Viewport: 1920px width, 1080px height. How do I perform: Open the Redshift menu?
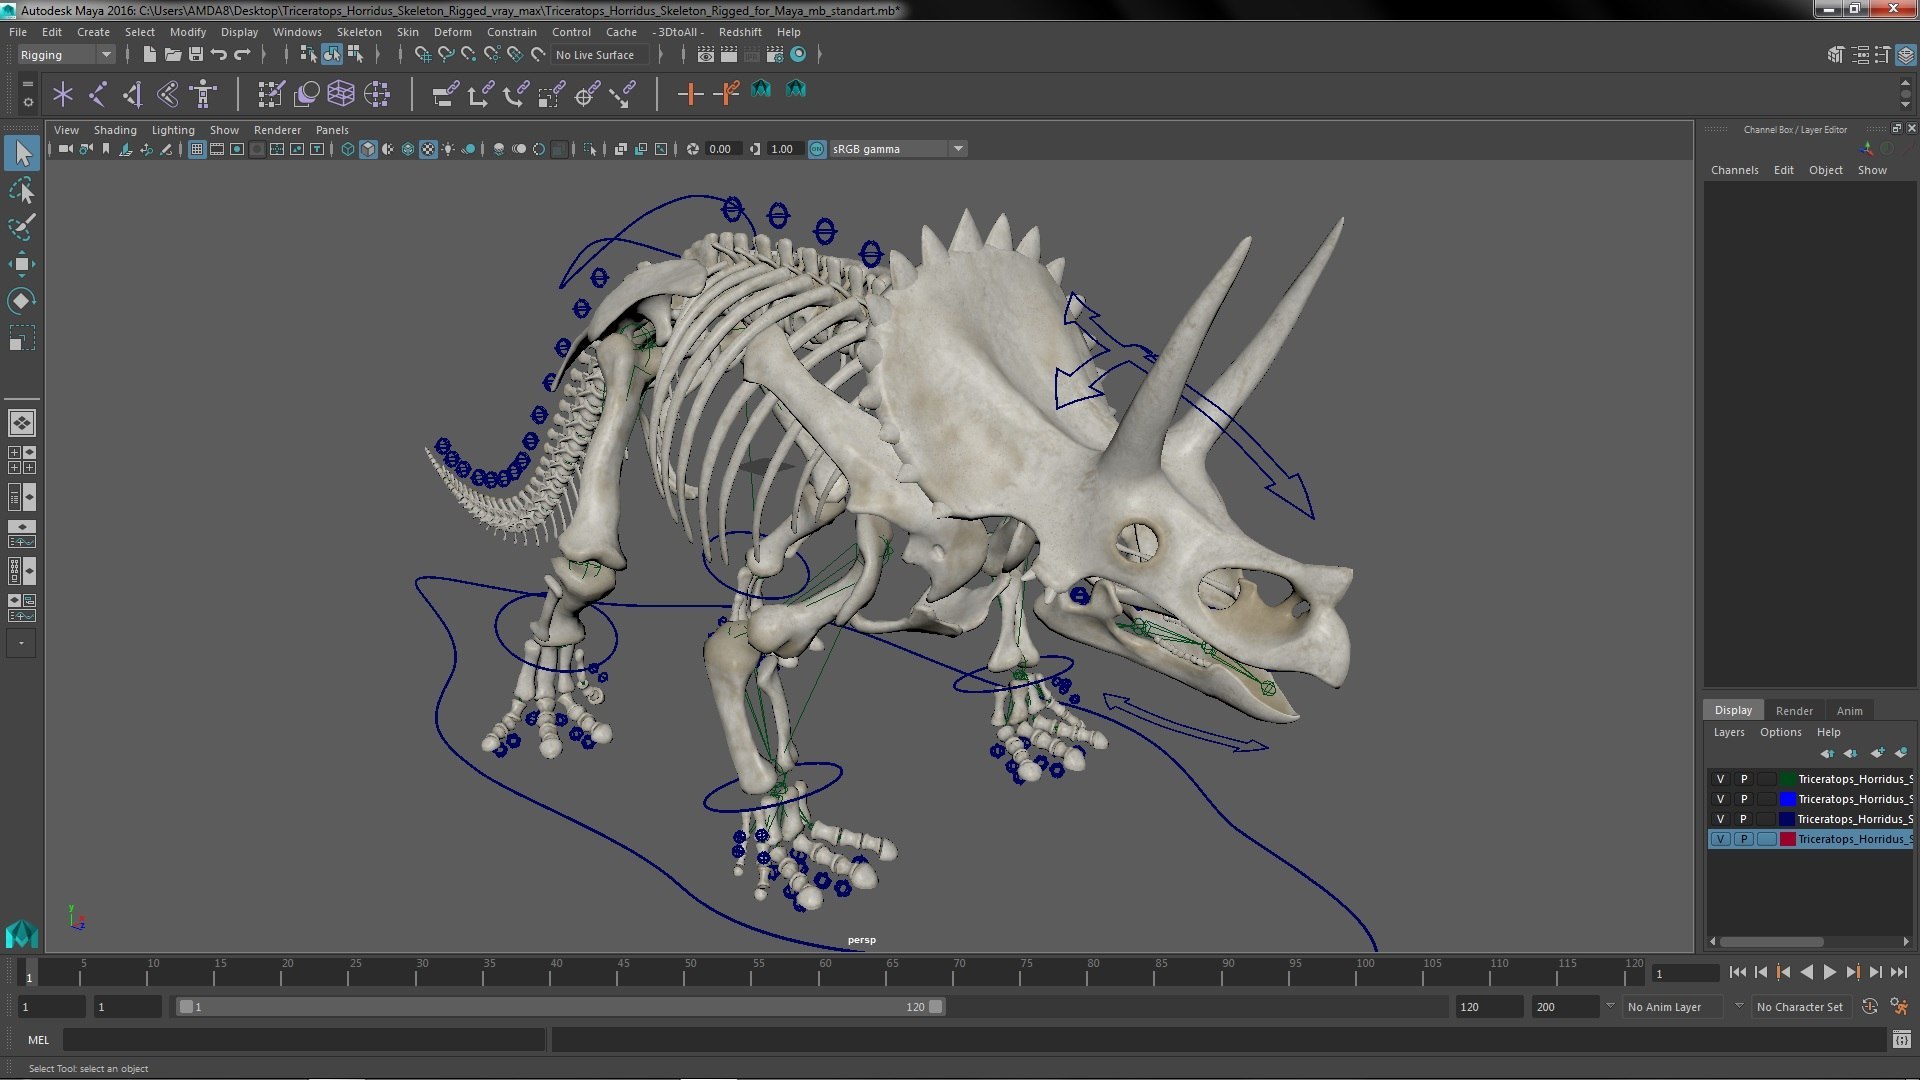(x=739, y=32)
